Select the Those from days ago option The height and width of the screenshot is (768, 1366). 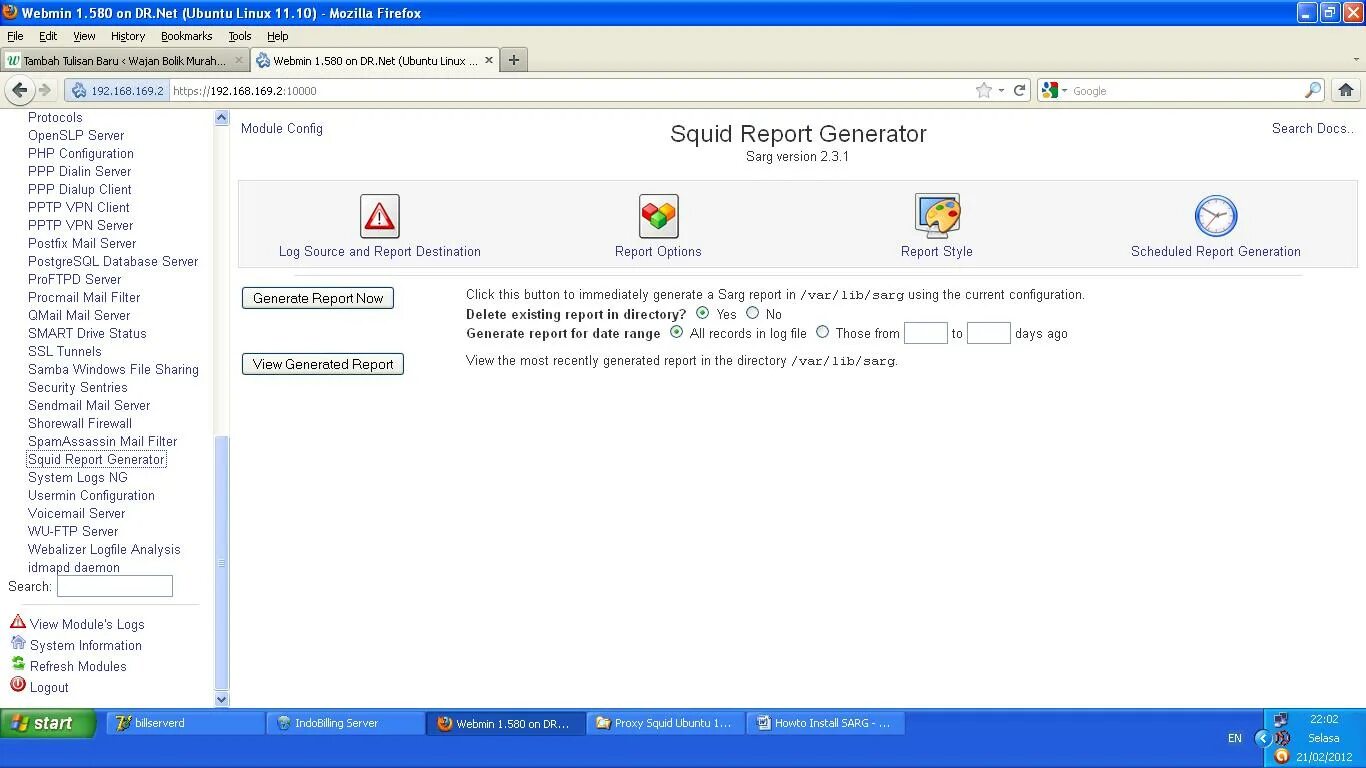[822, 332]
